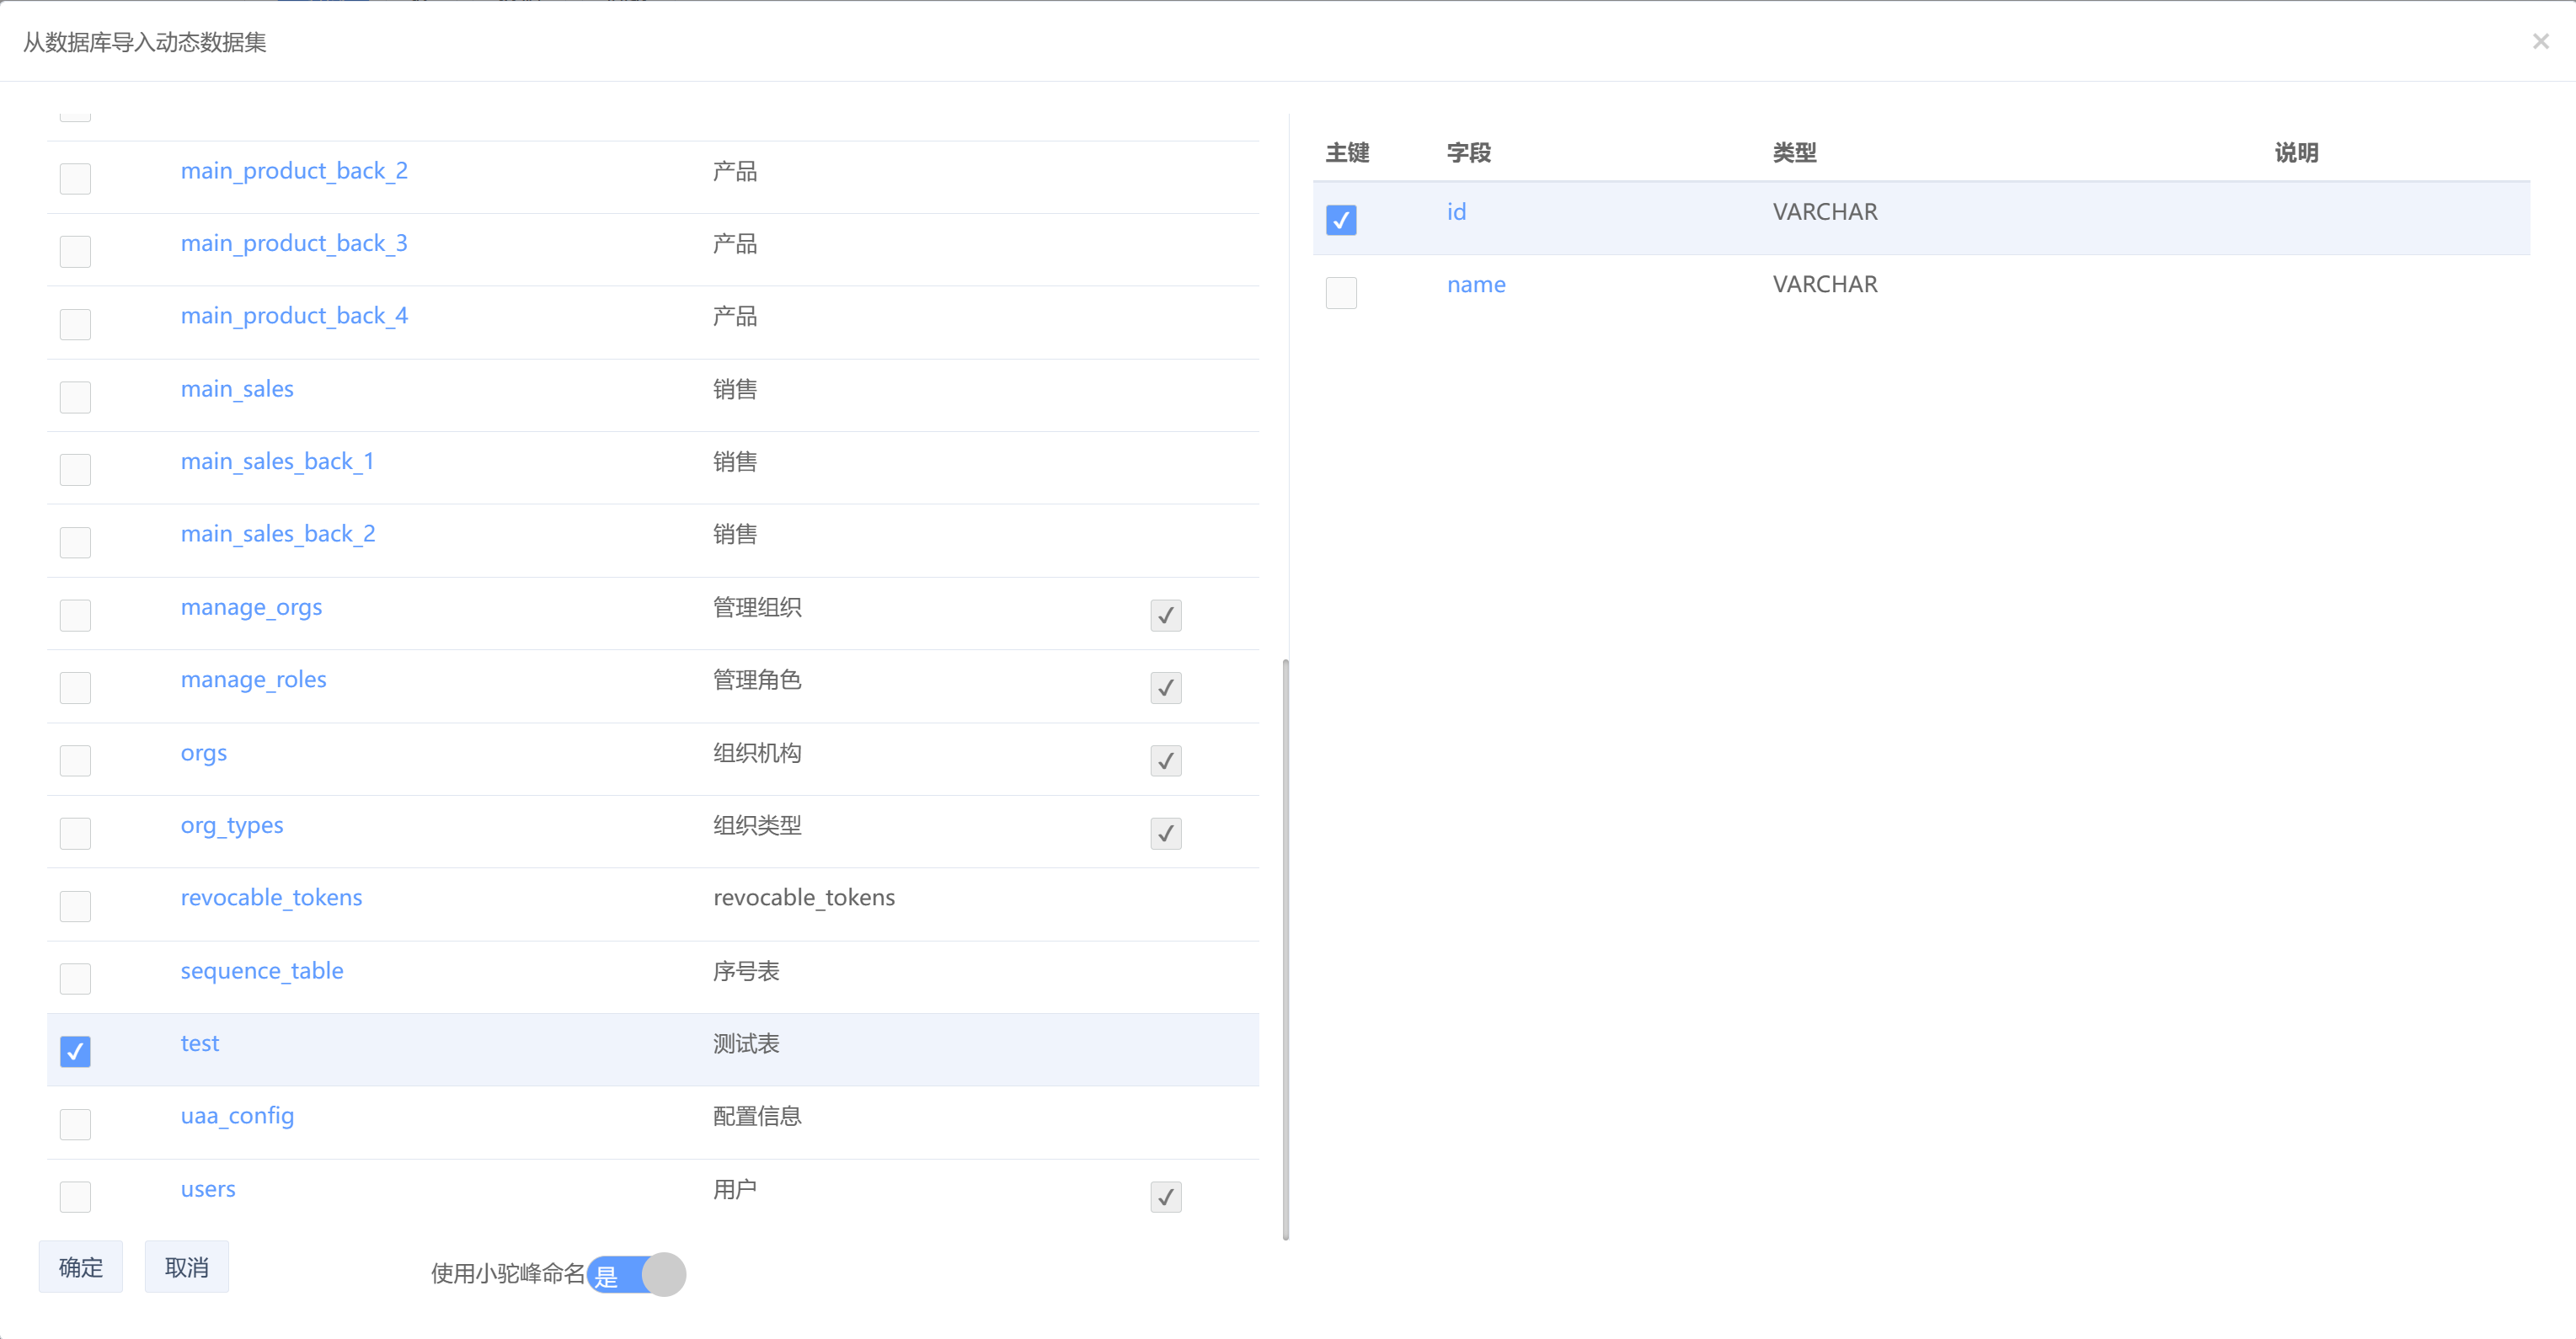The image size is (2576, 1339).
Task: Check the uaa_config row checkbox
Action: (x=75, y=1124)
